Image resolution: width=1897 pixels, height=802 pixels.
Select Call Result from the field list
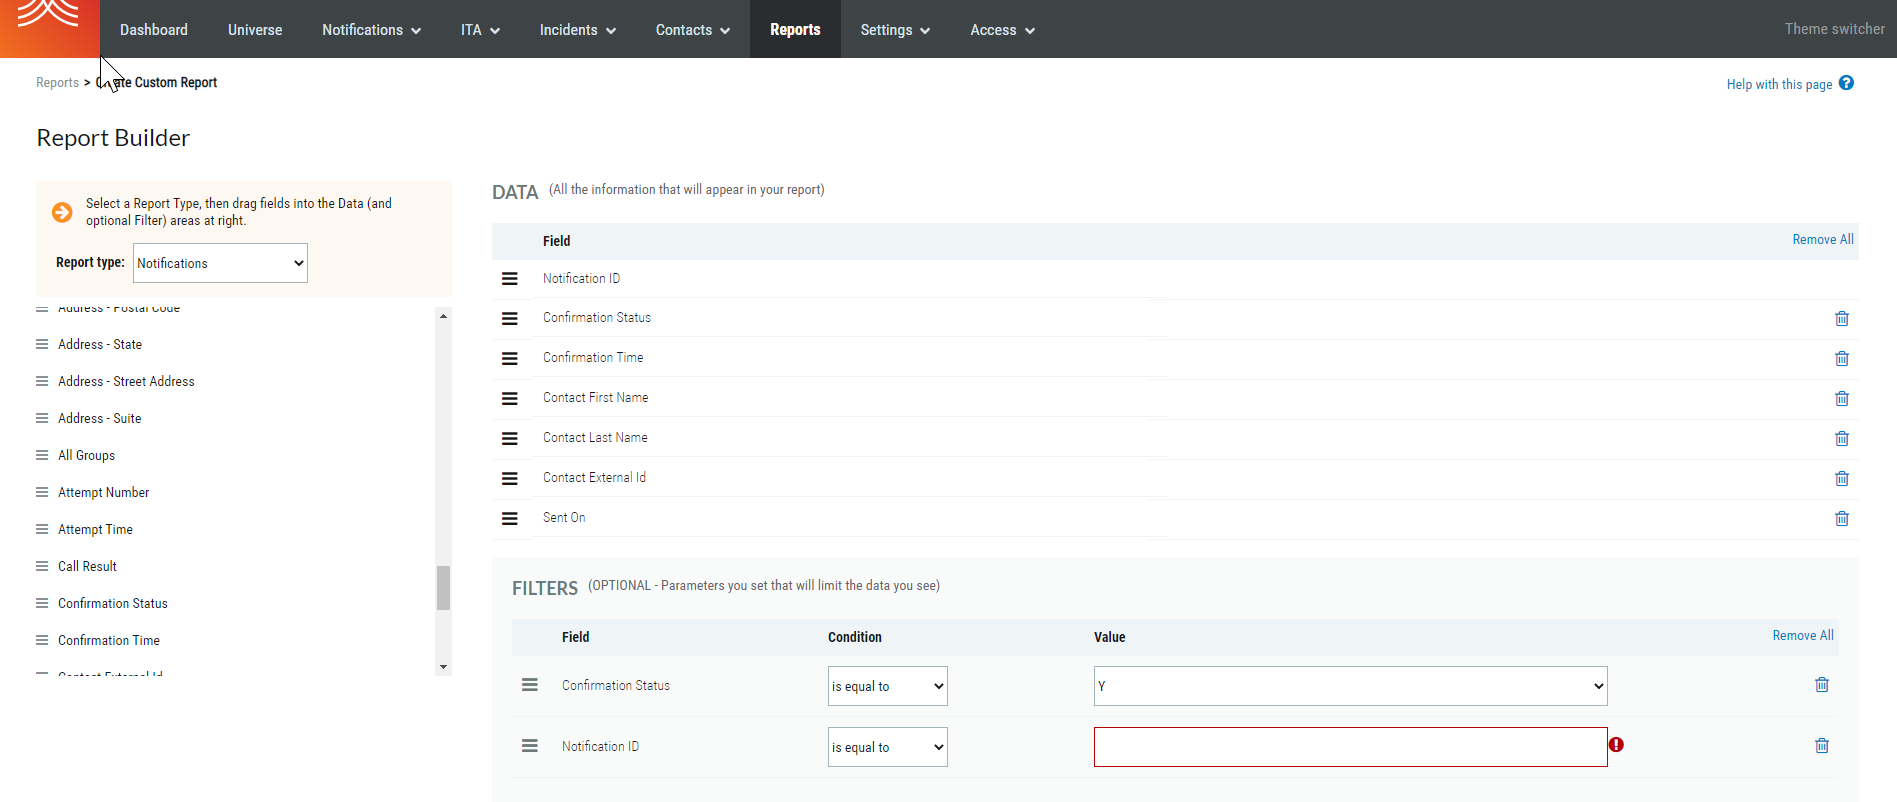(87, 566)
